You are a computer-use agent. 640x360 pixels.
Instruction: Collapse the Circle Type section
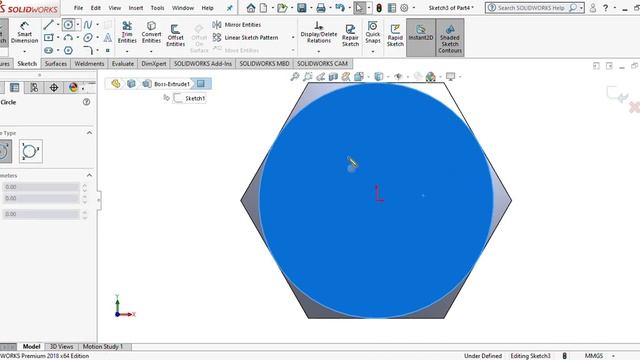tap(89, 133)
